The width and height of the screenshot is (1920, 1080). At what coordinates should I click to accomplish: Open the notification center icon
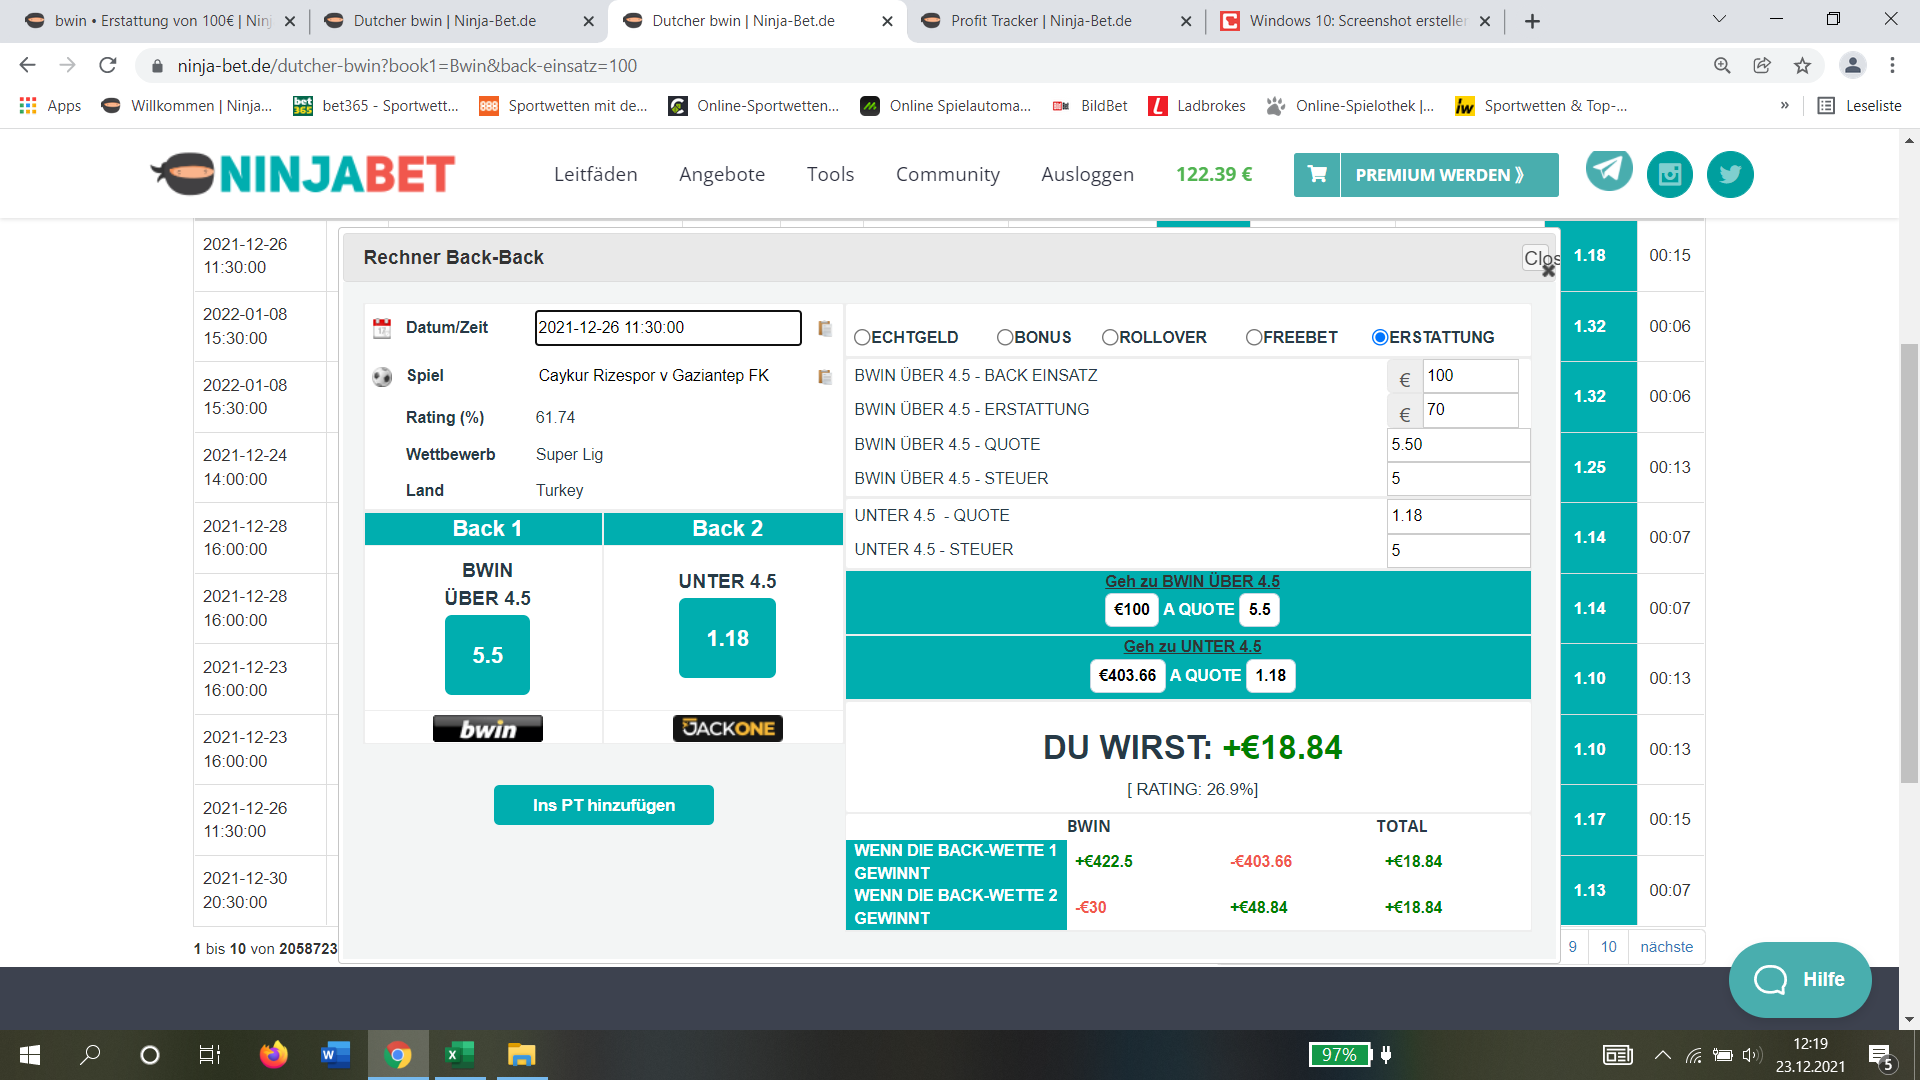[1881, 1056]
